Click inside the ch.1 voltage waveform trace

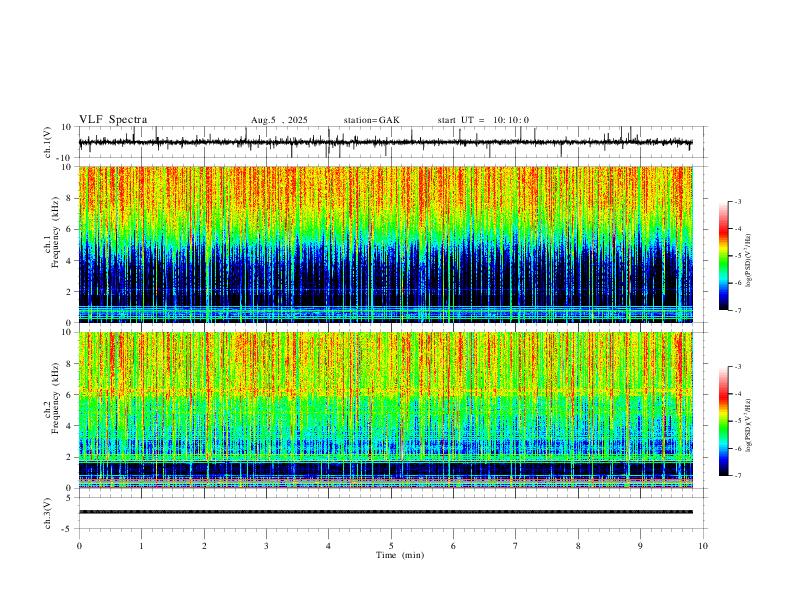(x=385, y=142)
